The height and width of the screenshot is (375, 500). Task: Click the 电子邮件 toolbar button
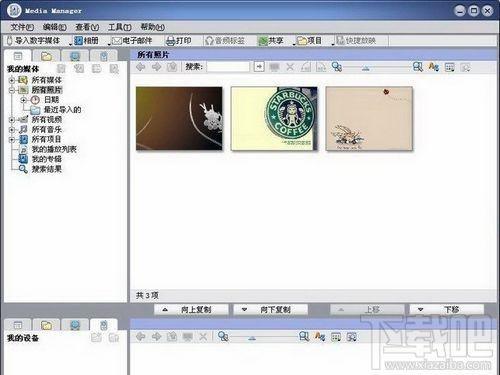(x=132, y=41)
